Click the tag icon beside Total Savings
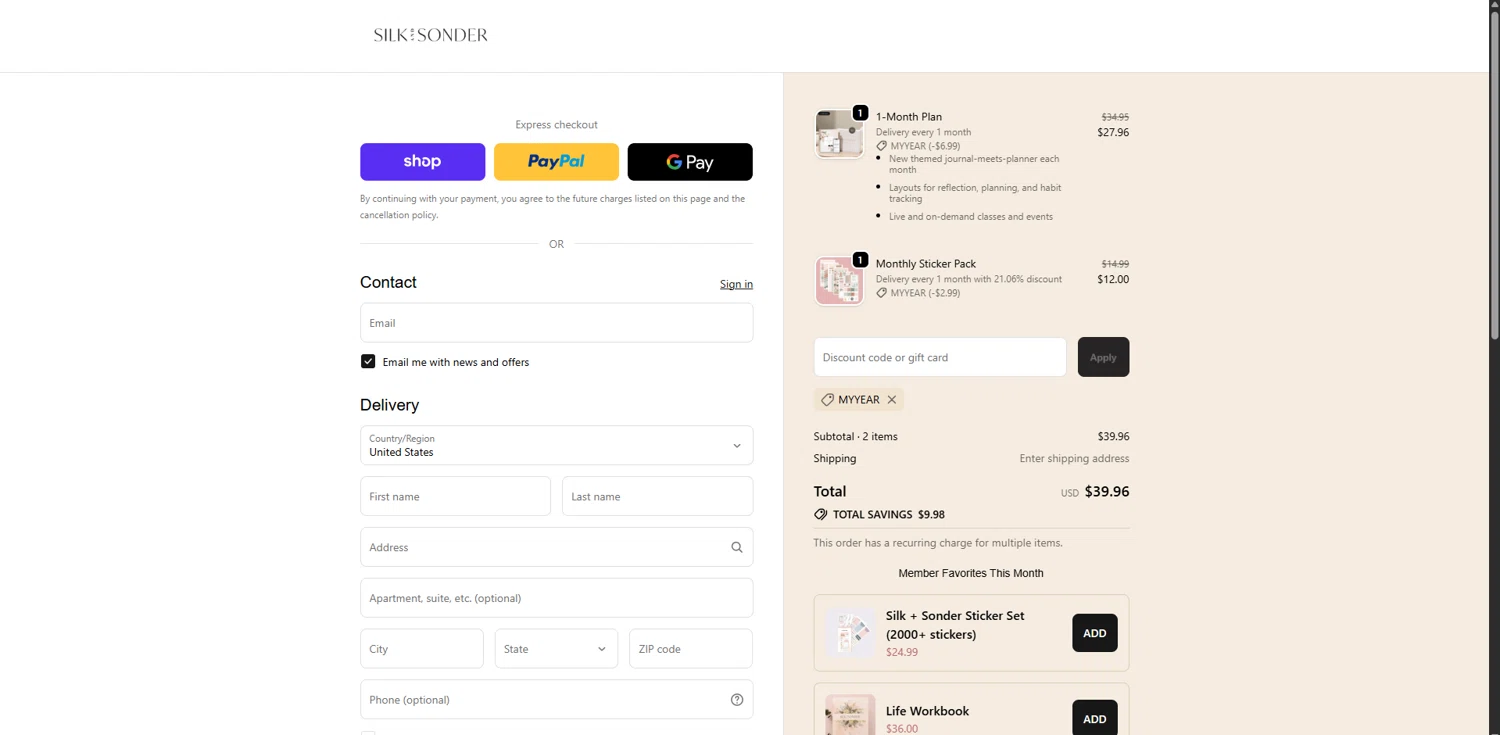The height and width of the screenshot is (735, 1500). click(x=820, y=514)
